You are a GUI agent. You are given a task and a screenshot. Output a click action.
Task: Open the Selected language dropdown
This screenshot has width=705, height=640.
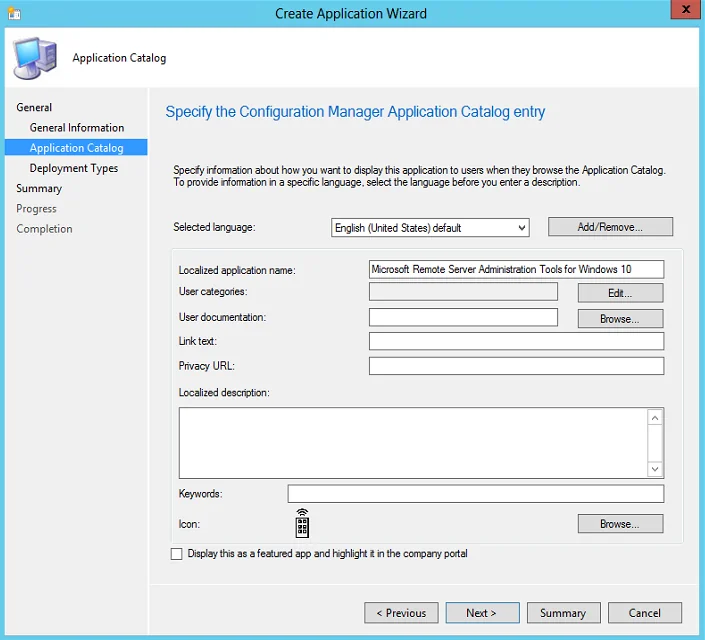pos(430,228)
